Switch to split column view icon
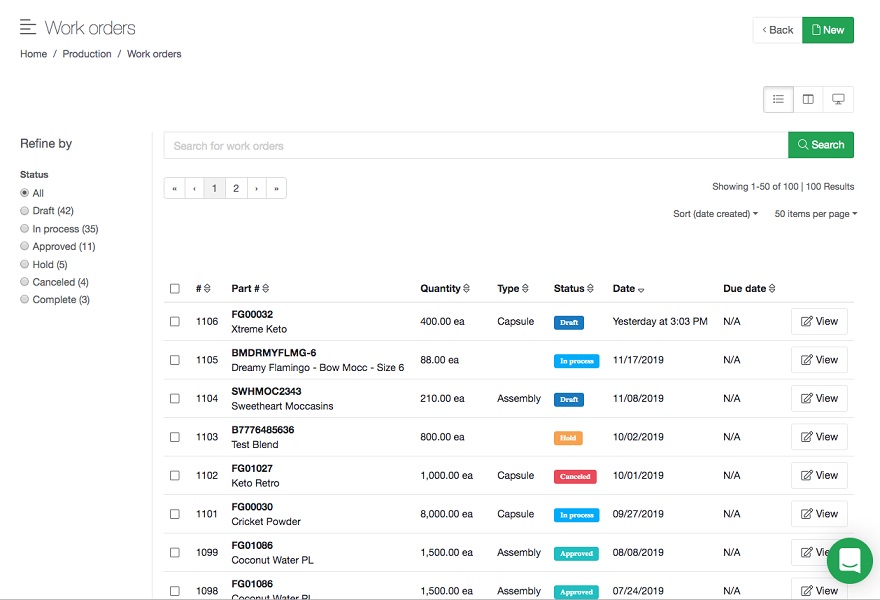The width and height of the screenshot is (880, 600). coord(808,99)
